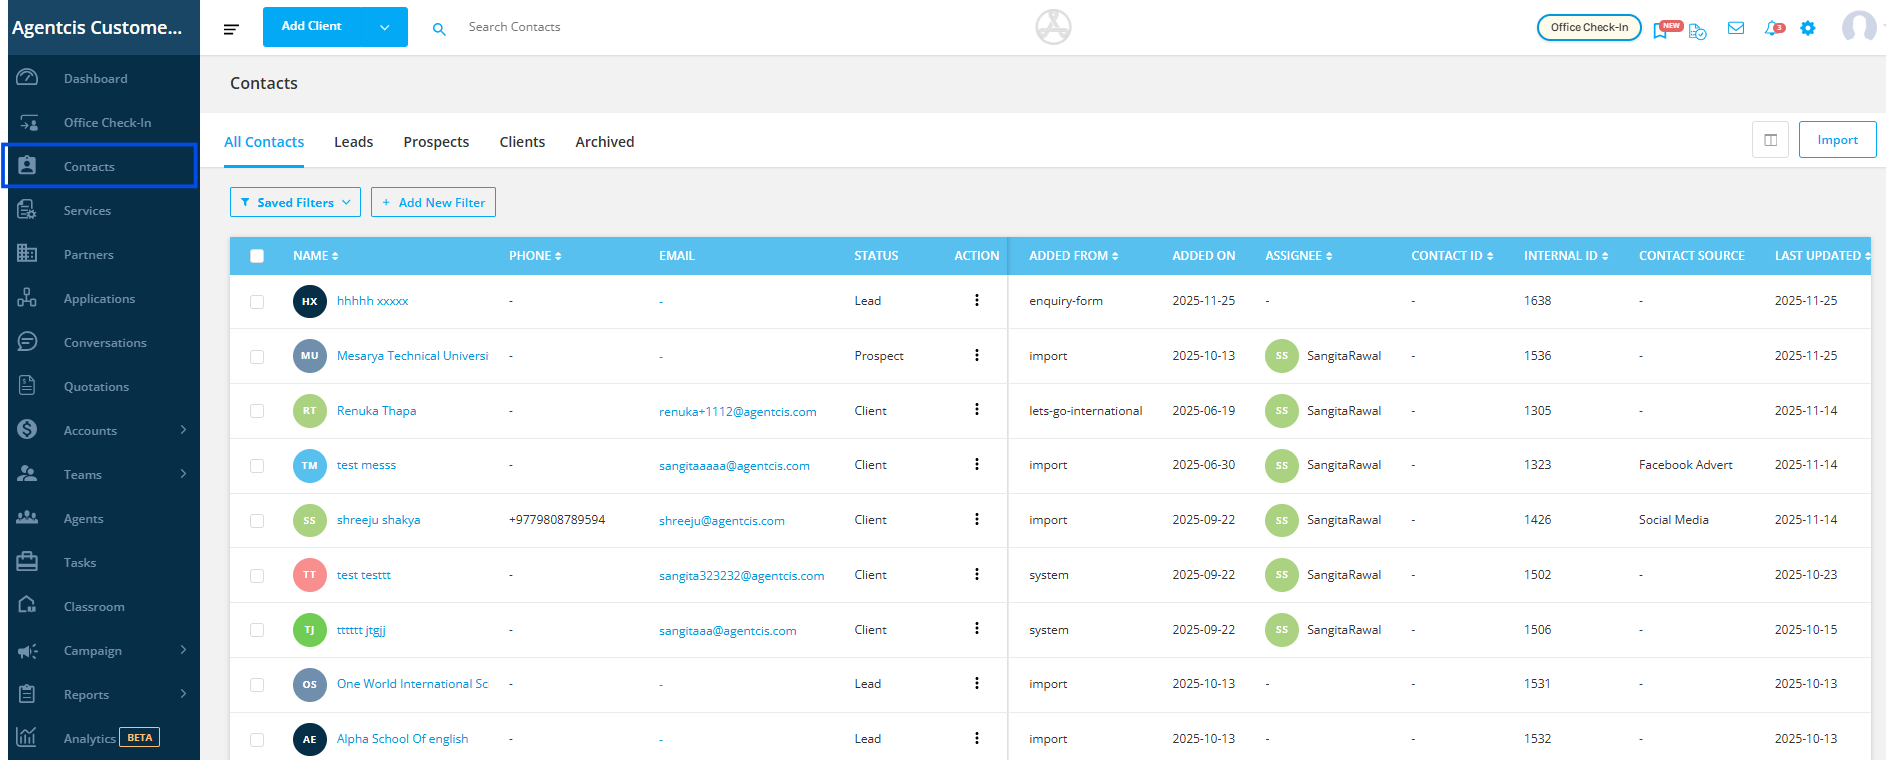This screenshot has width=1886, height=760.
Task: Switch to the Leads tab
Action: pyautogui.click(x=353, y=142)
